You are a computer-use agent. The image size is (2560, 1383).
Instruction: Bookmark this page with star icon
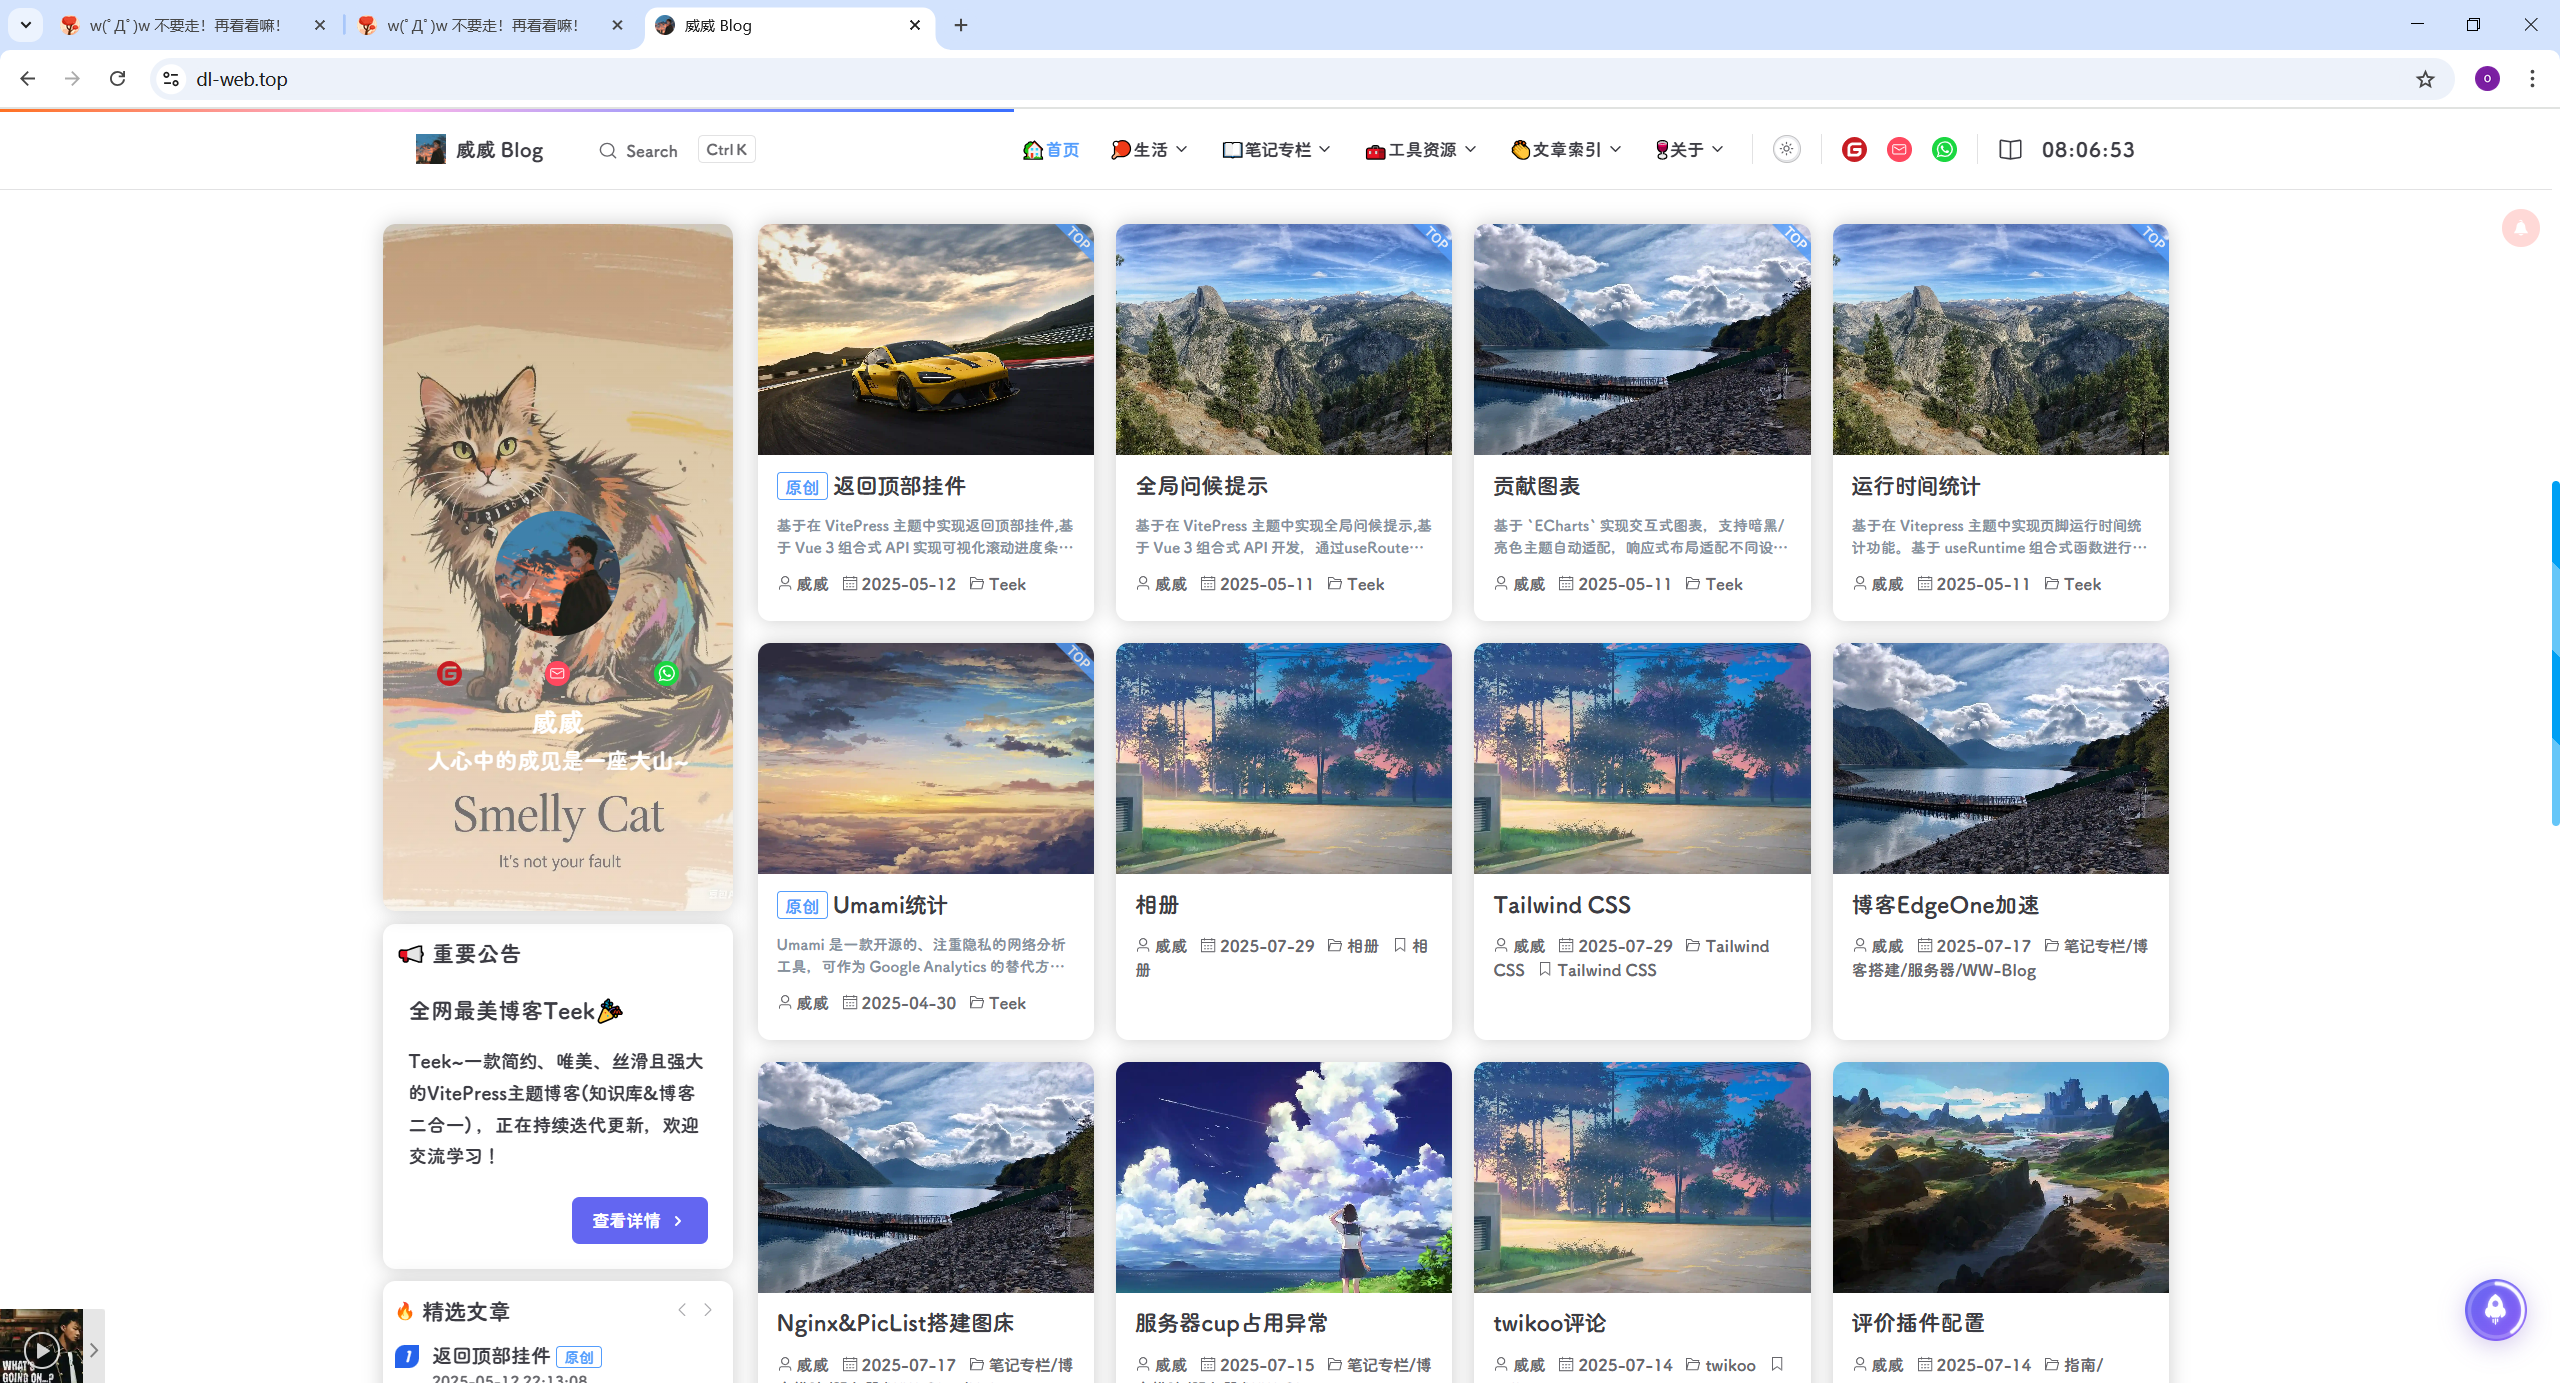coord(2425,79)
